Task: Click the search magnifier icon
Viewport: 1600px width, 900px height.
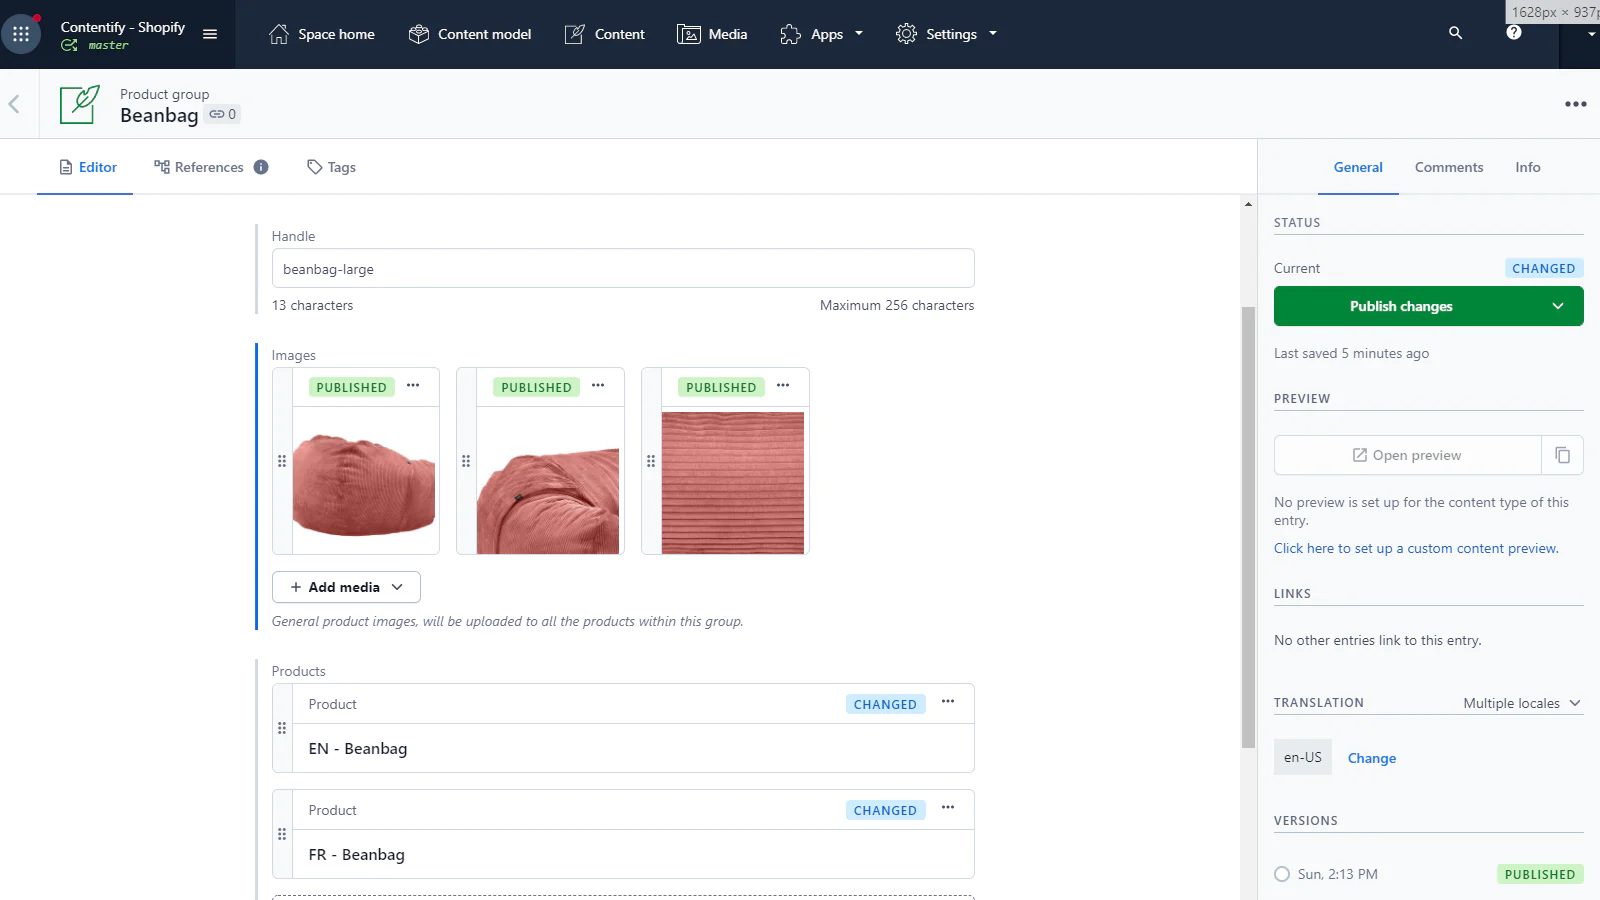Action: point(1455,33)
